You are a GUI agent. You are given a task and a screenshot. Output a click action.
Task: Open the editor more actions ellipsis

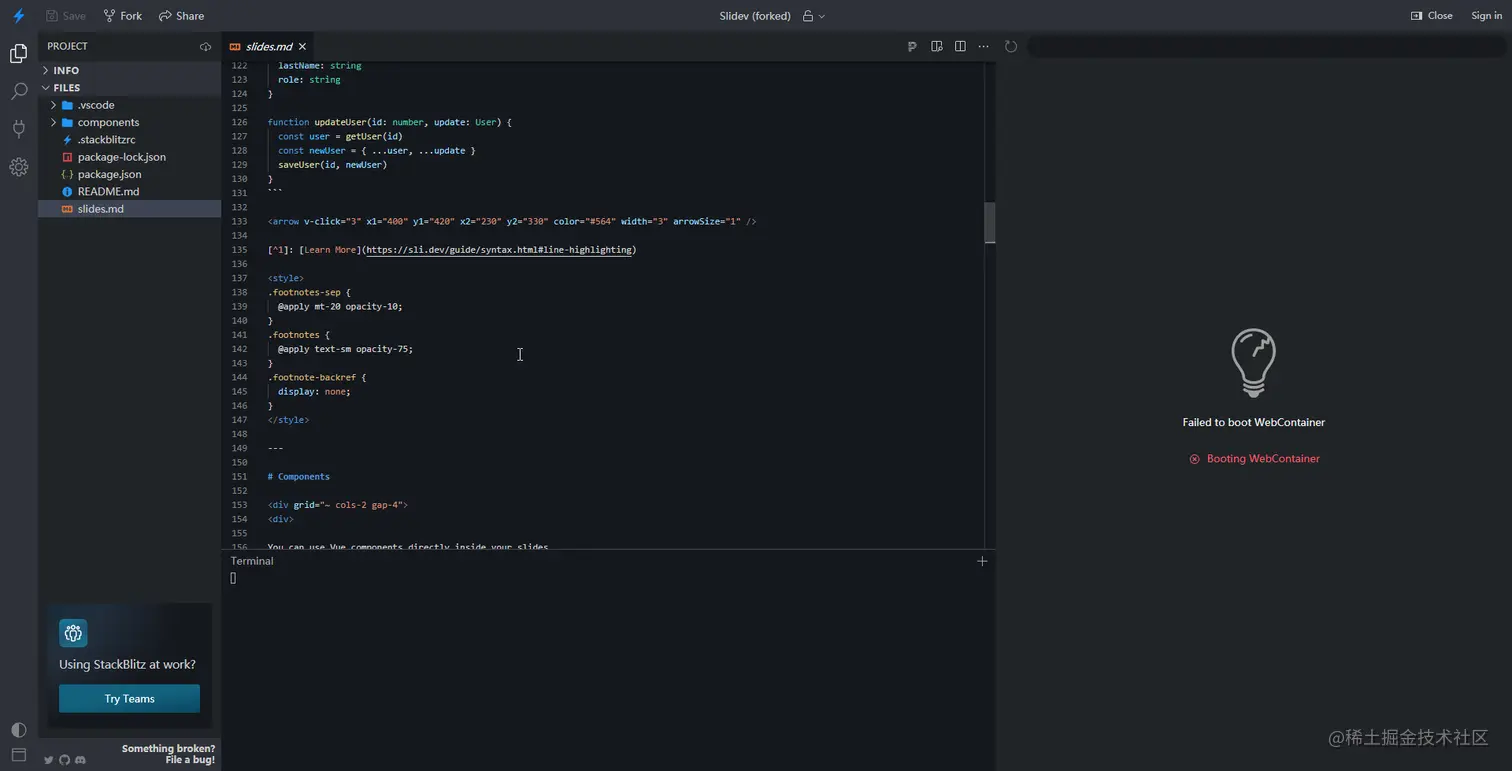[x=984, y=46]
